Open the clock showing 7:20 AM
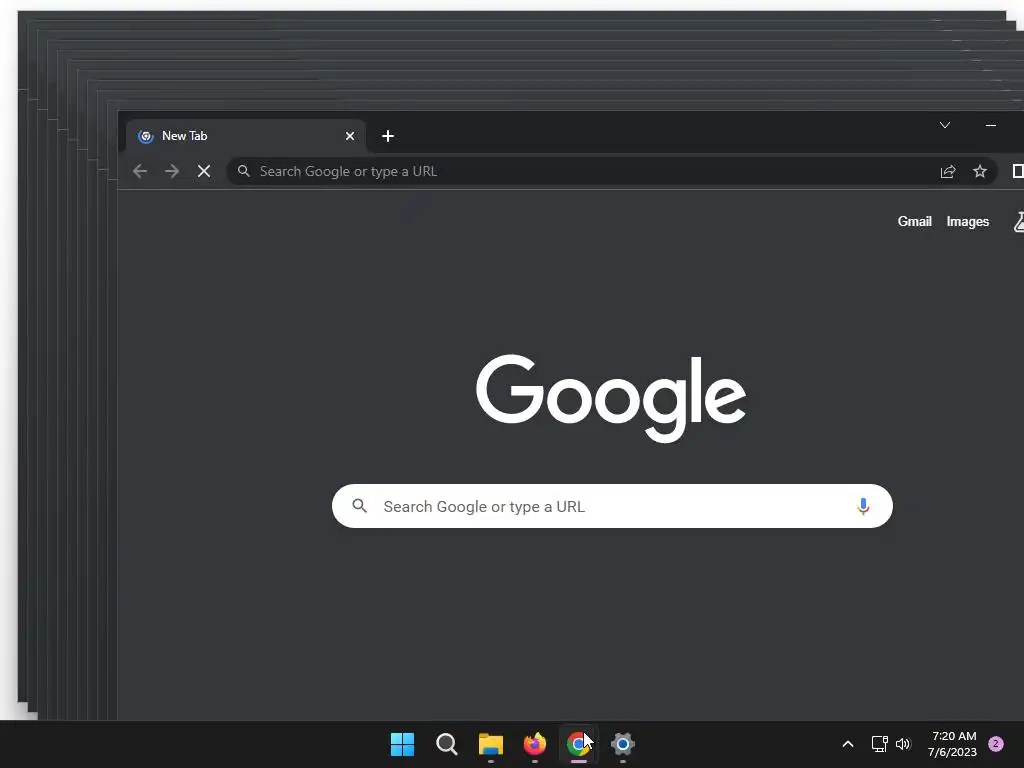The height and width of the screenshot is (768, 1024). pyautogui.click(x=953, y=744)
